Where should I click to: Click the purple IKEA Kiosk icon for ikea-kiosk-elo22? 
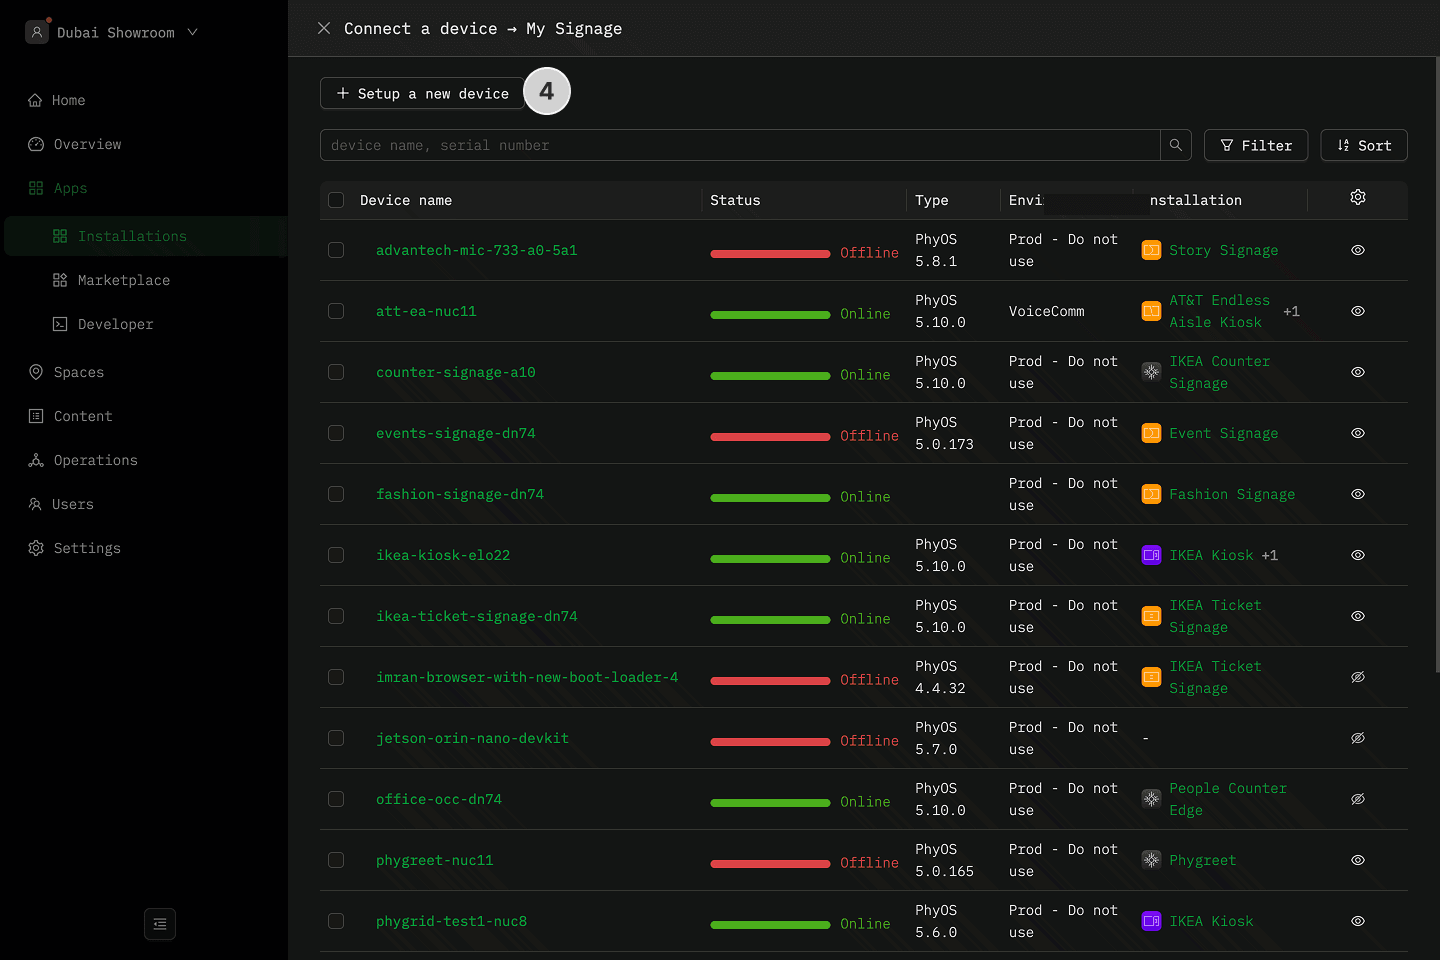click(1151, 555)
